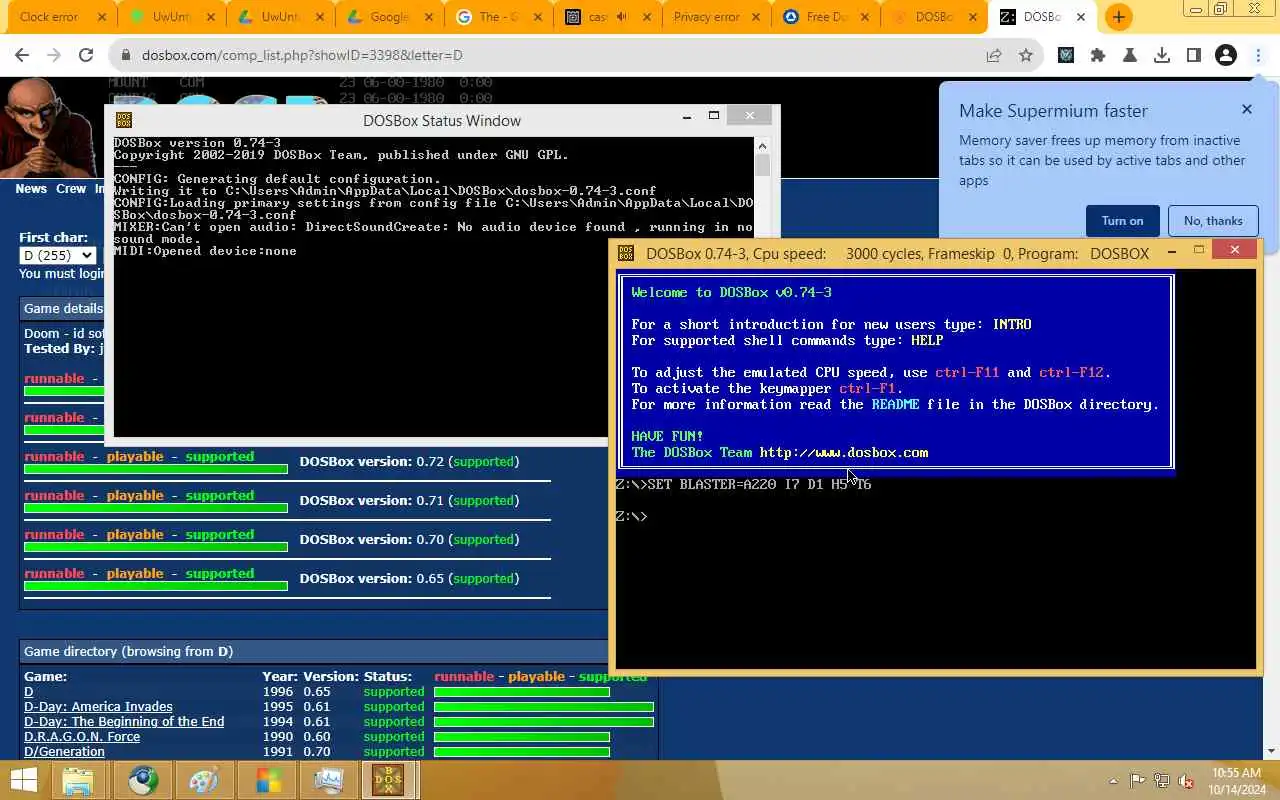This screenshot has height=800, width=1280.
Task: Open the browser three-dot menu
Action: pyautogui.click(x=1258, y=56)
